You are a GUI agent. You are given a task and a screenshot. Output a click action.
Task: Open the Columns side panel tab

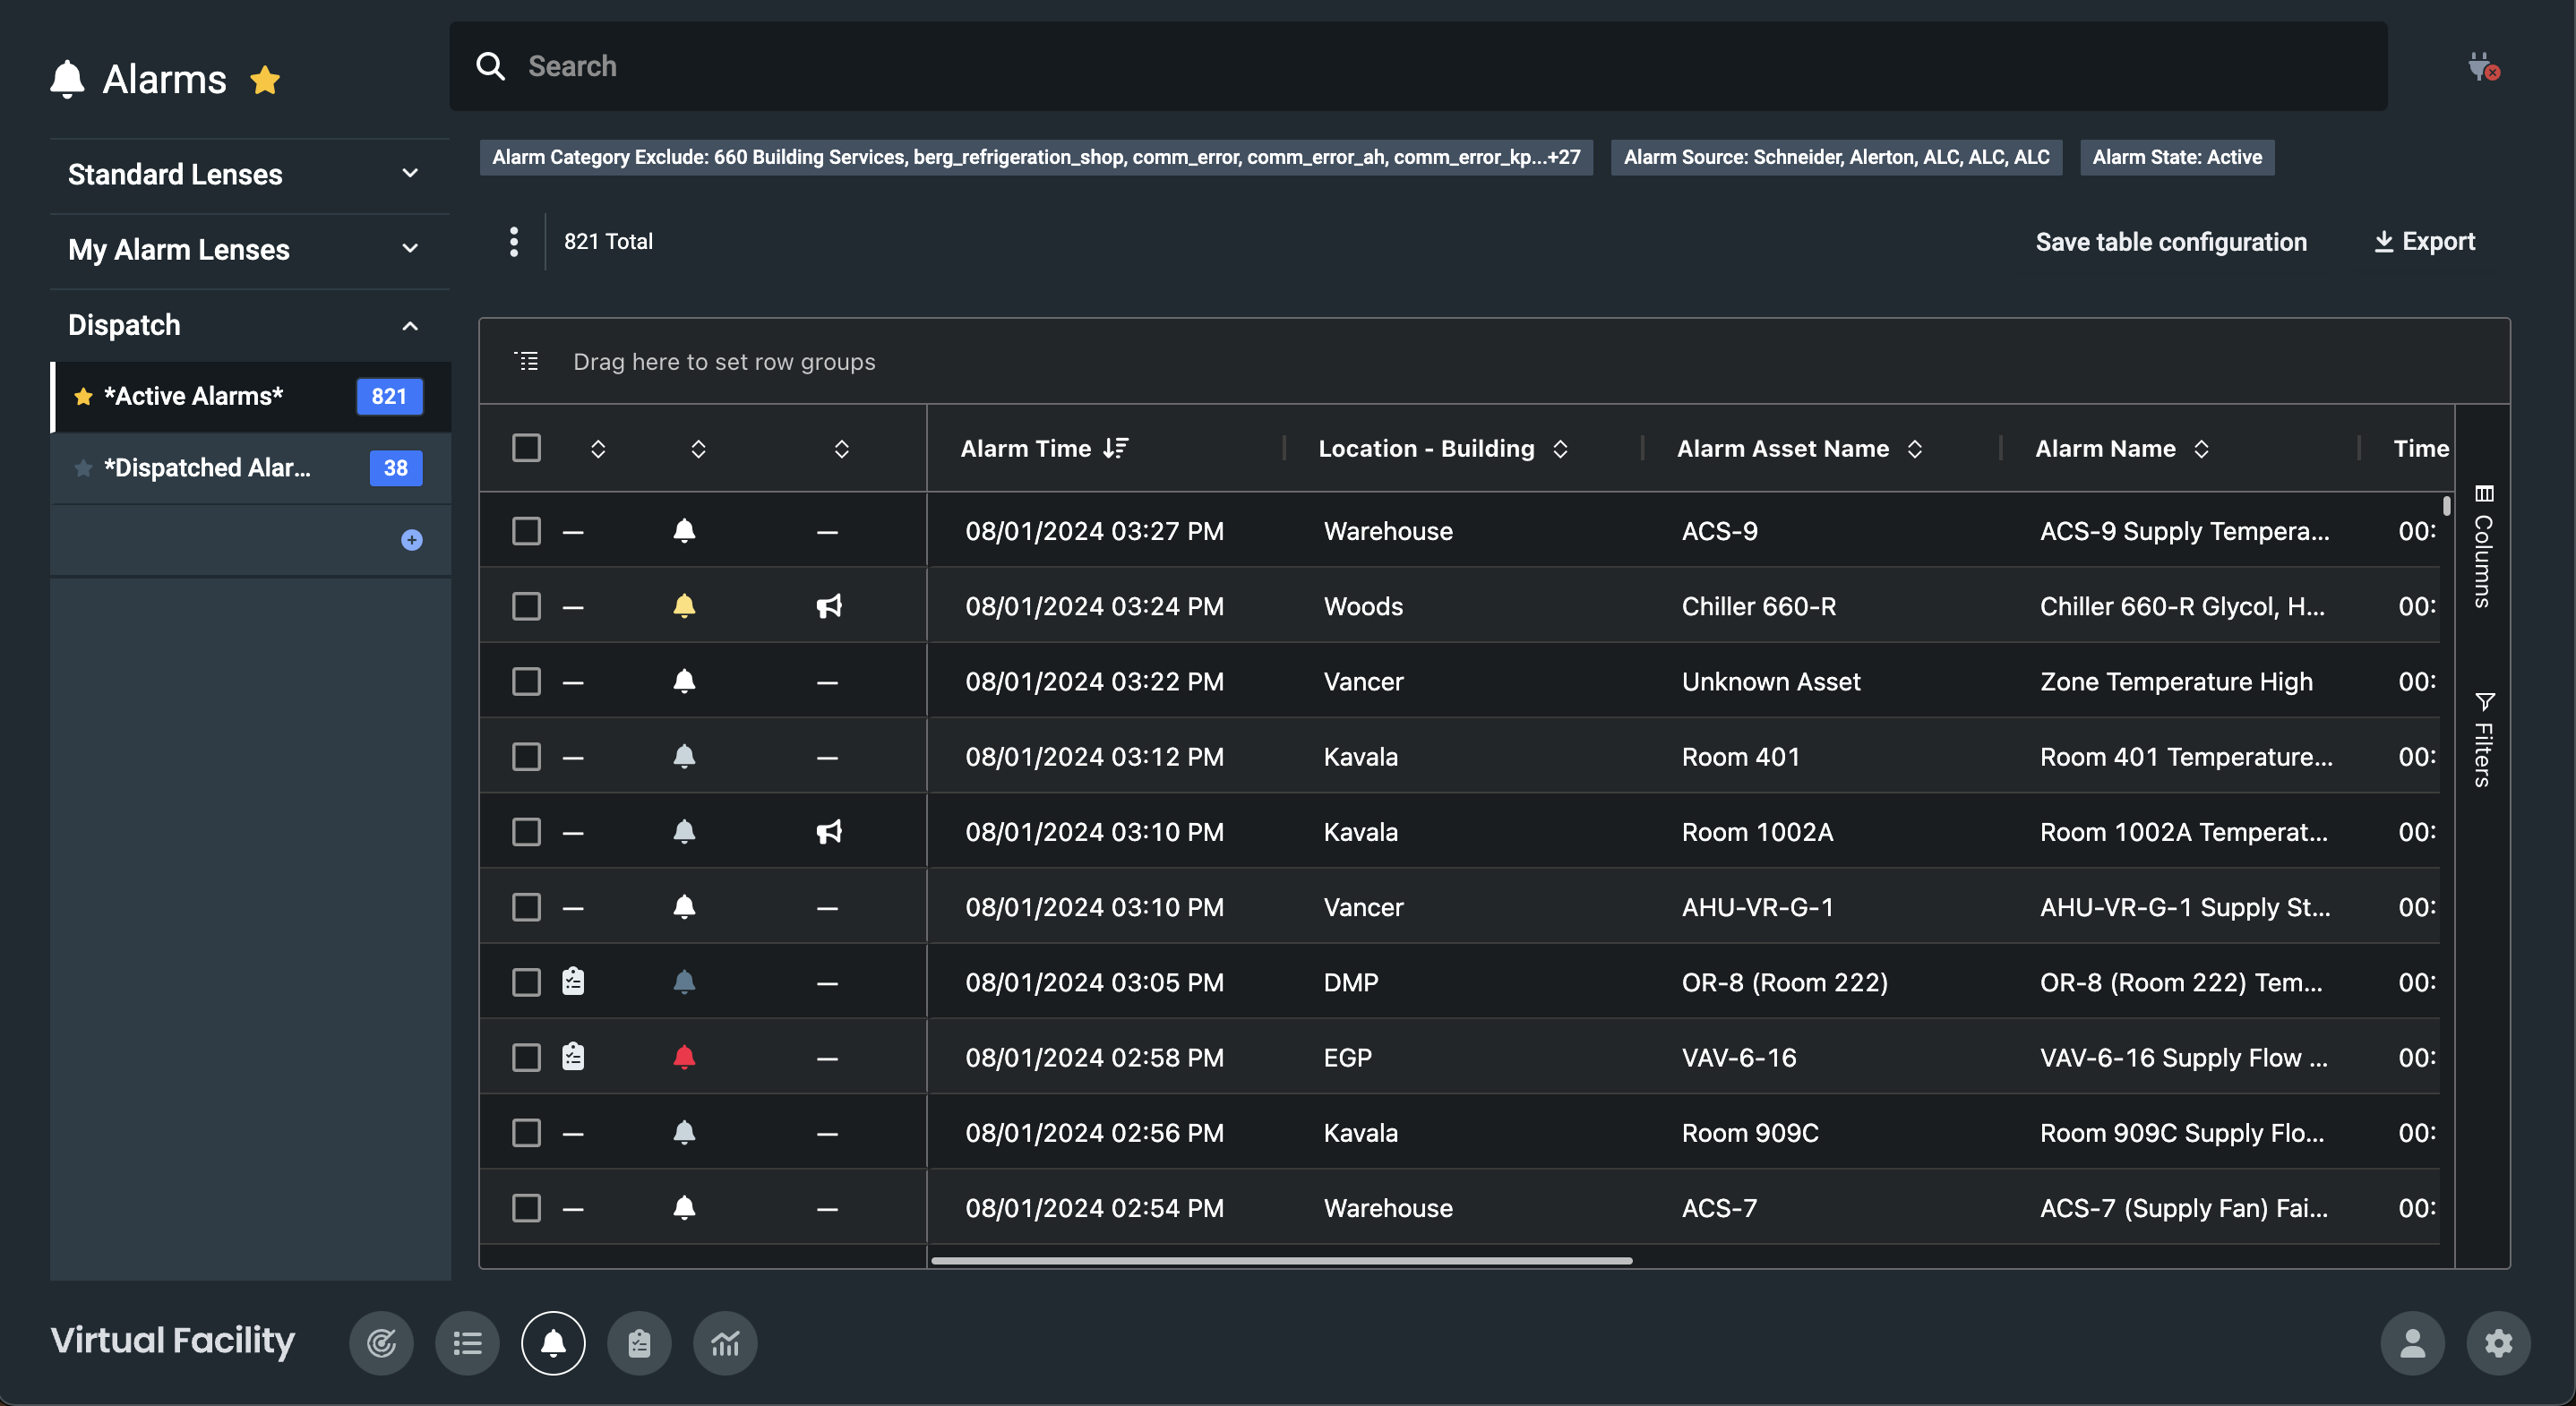[x=2484, y=547]
